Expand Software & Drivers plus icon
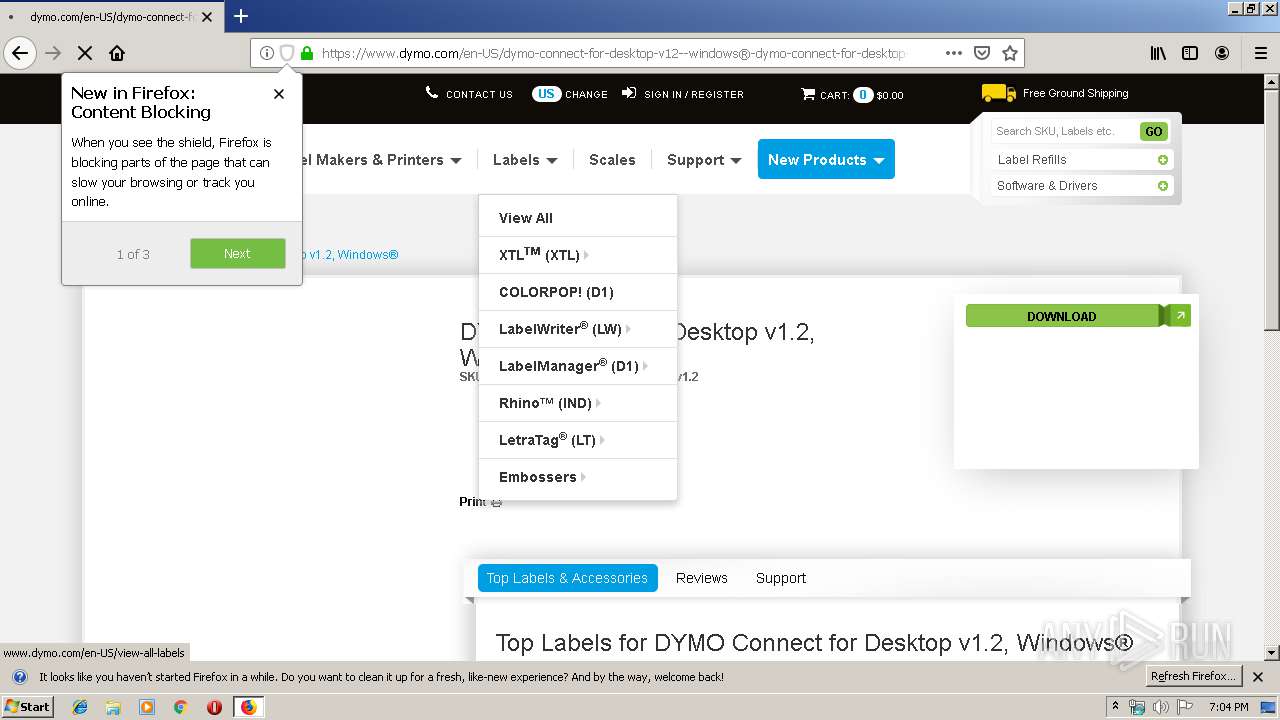1280x720 pixels. [1163, 186]
